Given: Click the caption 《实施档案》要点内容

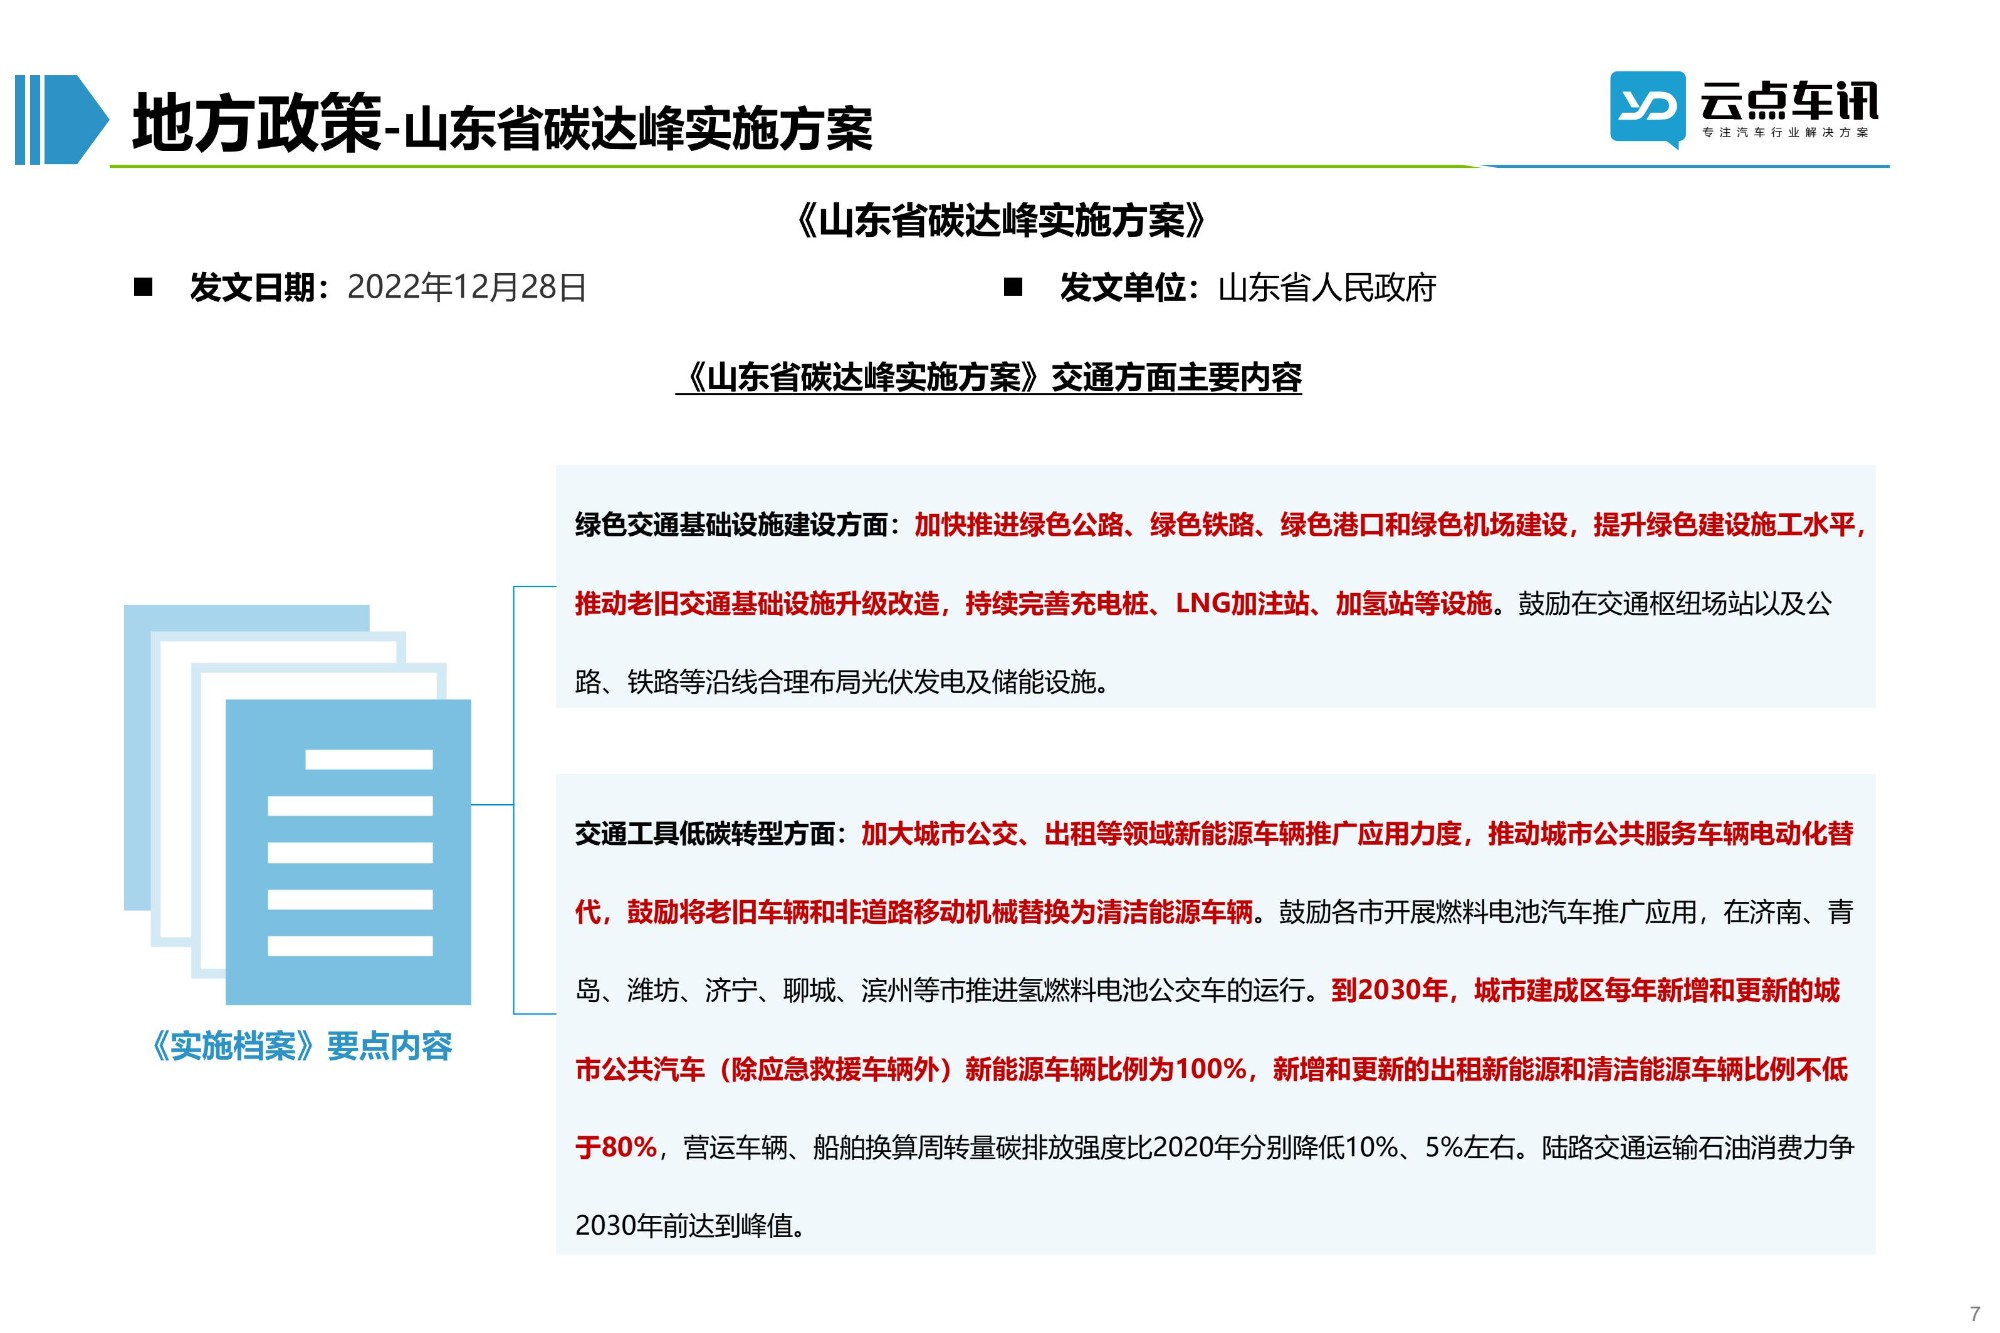Looking at the screenshot, I should 300,1046.
